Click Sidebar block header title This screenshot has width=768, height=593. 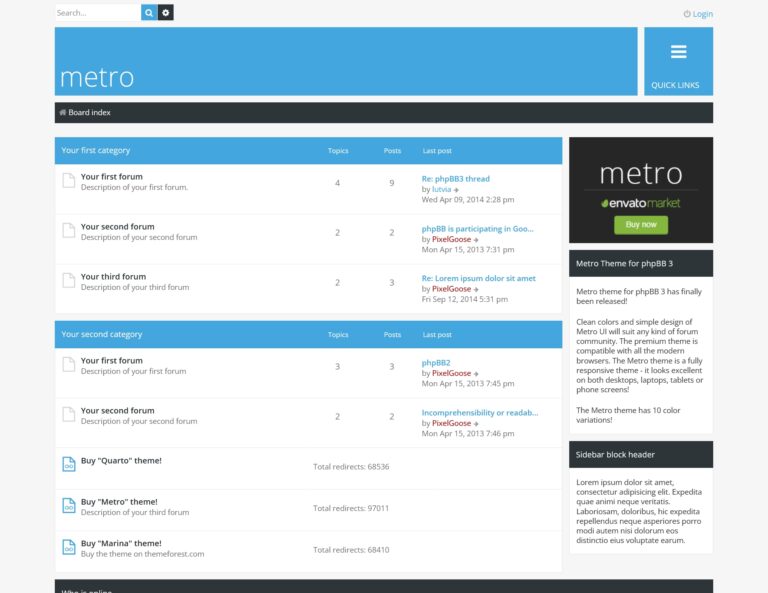[x=615, y=455]
